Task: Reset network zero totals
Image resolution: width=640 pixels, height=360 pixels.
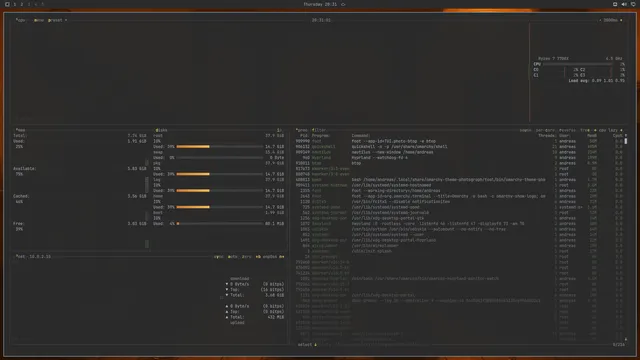Action: click(247, 257)
